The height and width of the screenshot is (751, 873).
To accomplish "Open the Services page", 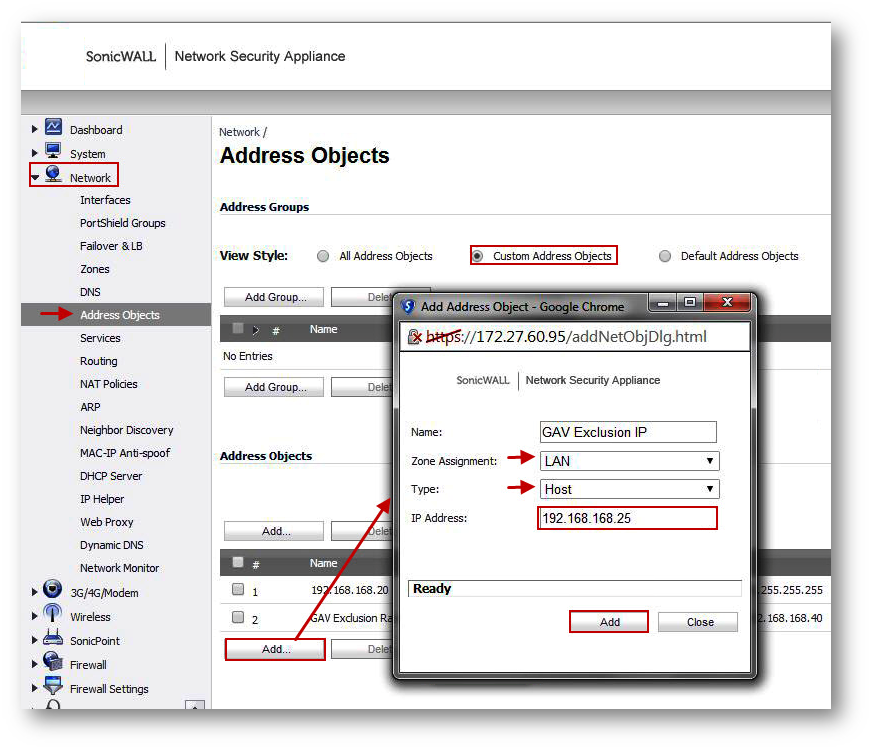I will click(100, 338).
